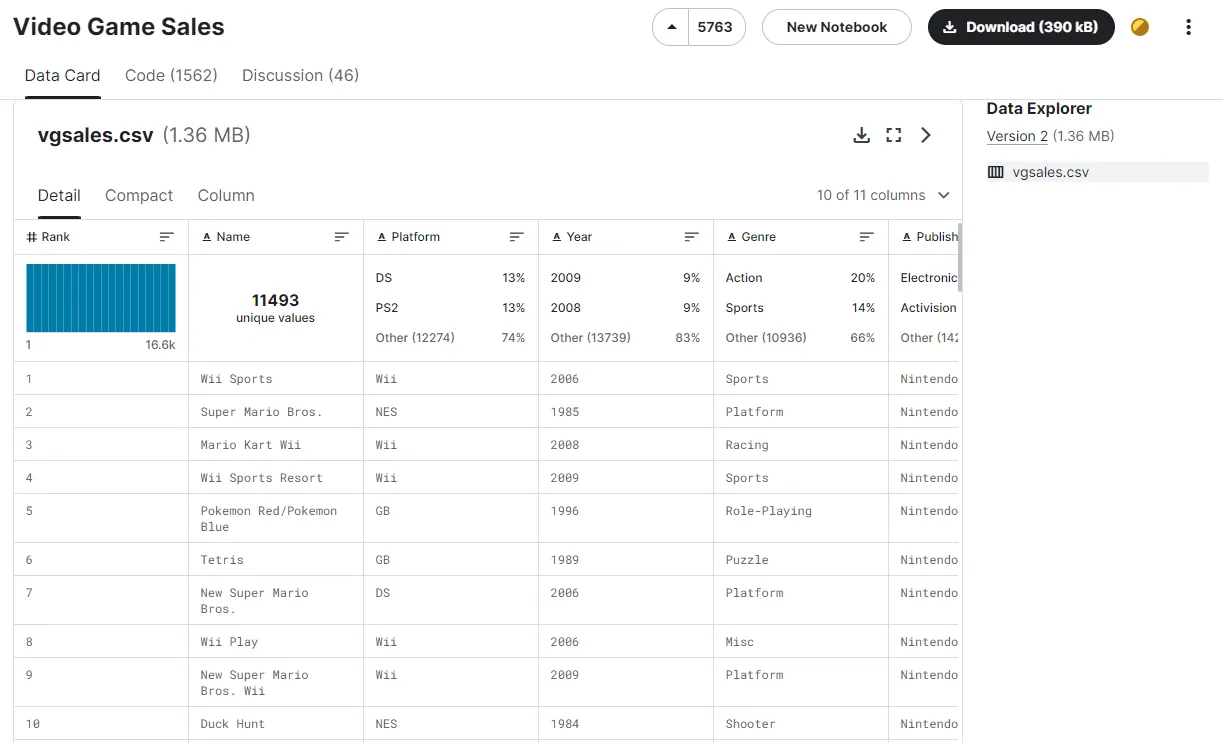1223x743 pixels.
Task: Sort by the Name column icon
Action: coord(342,237)
